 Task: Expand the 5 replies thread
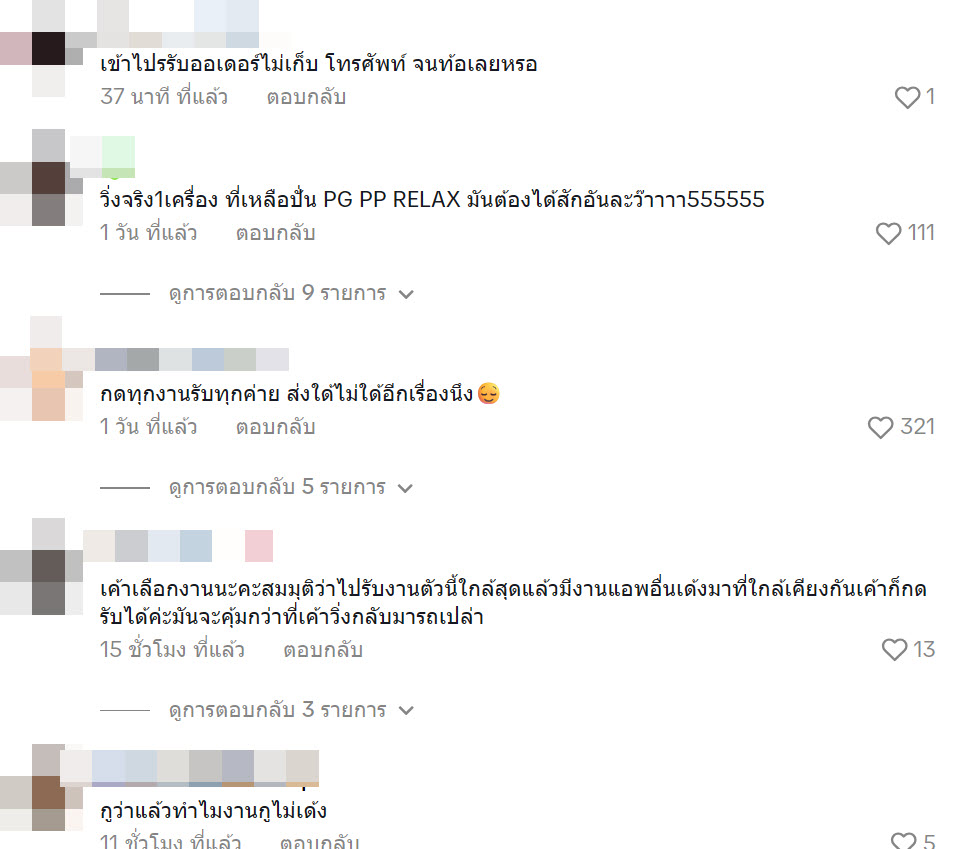pos(291,488)
